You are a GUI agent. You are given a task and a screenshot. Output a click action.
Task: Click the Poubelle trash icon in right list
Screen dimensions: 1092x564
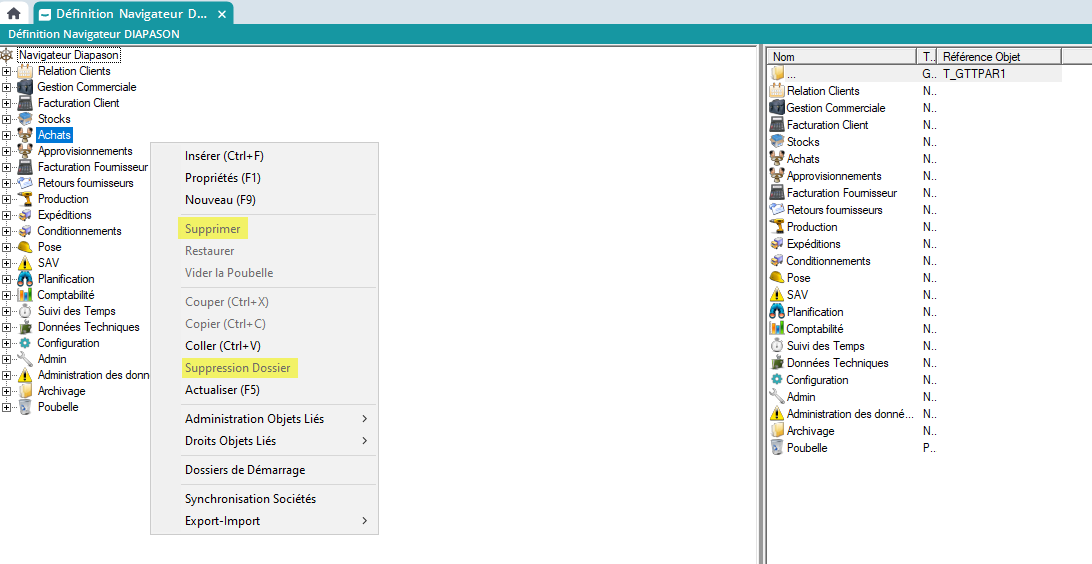(x=777, y=448)
